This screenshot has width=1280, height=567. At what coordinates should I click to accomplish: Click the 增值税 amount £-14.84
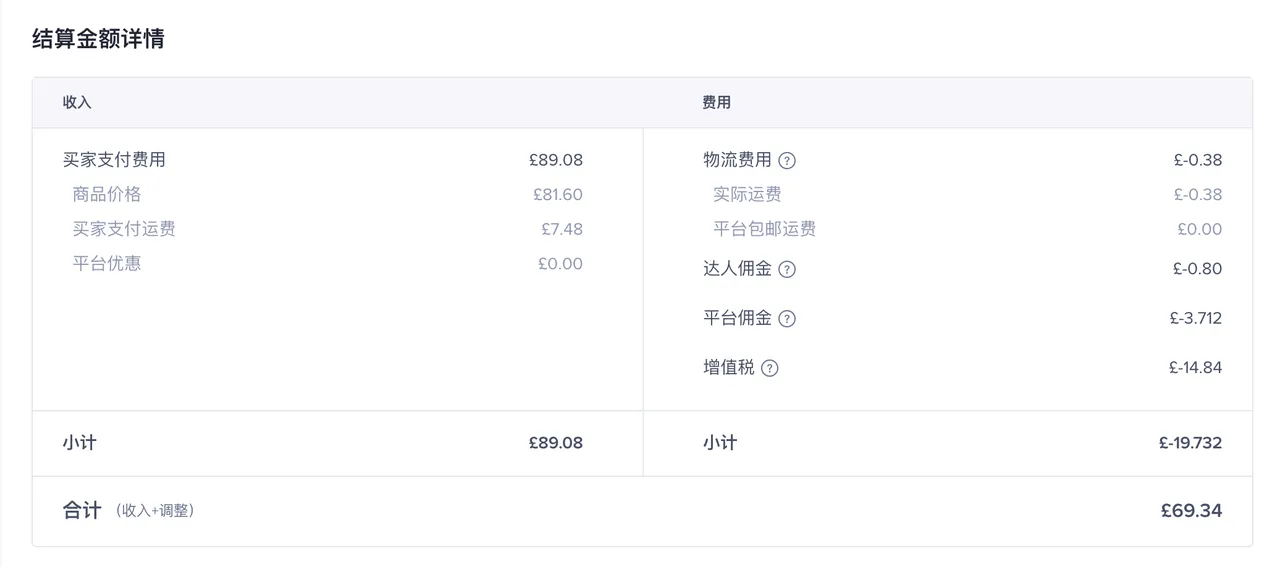pos(1195,367)
